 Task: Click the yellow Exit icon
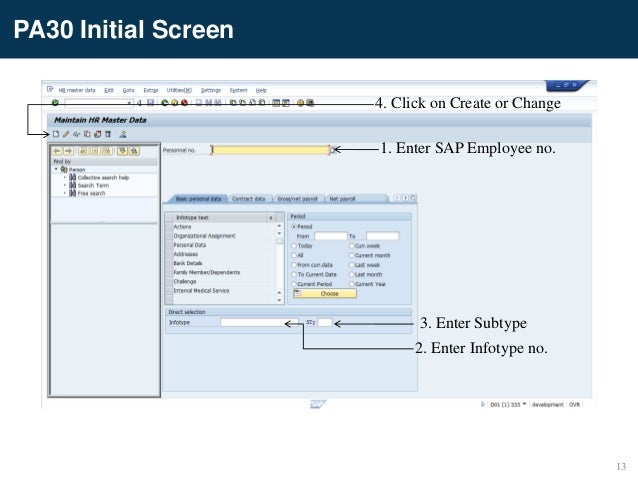(175, 103)
